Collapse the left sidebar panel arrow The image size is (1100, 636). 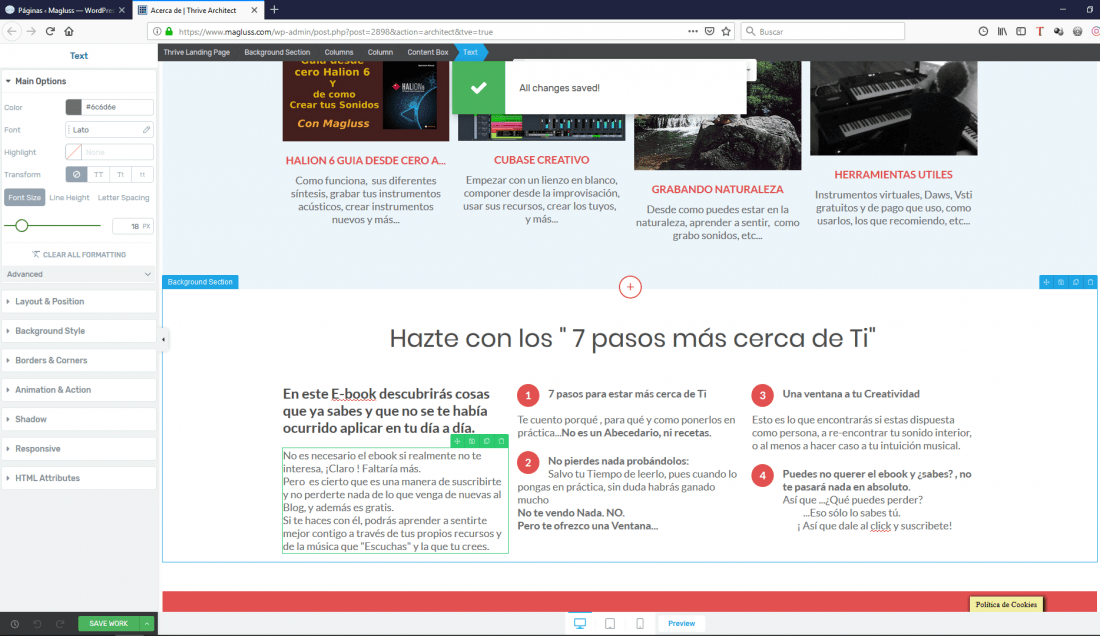point(163,340)
